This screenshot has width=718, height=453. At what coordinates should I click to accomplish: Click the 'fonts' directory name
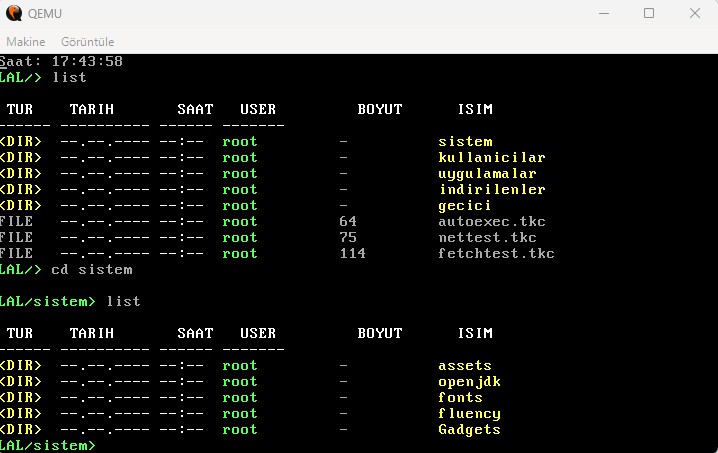(460, 398)
